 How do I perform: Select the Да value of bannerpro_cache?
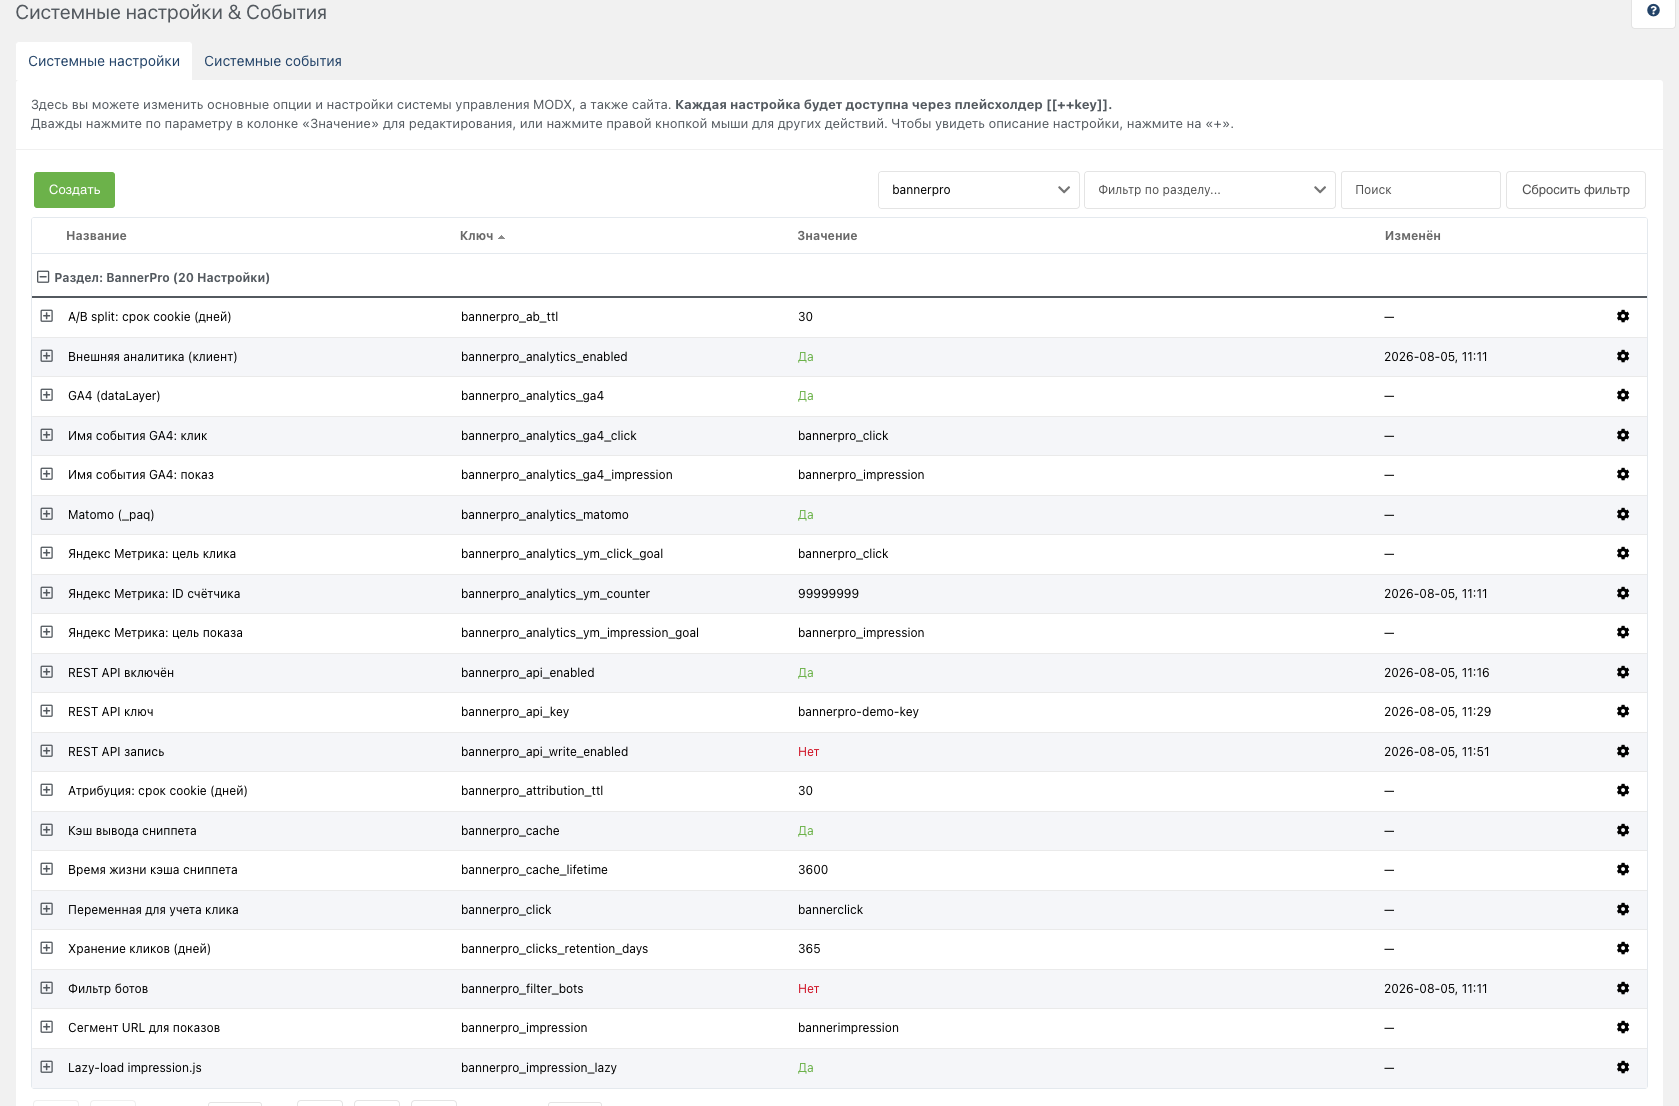(x=806, y=831)
